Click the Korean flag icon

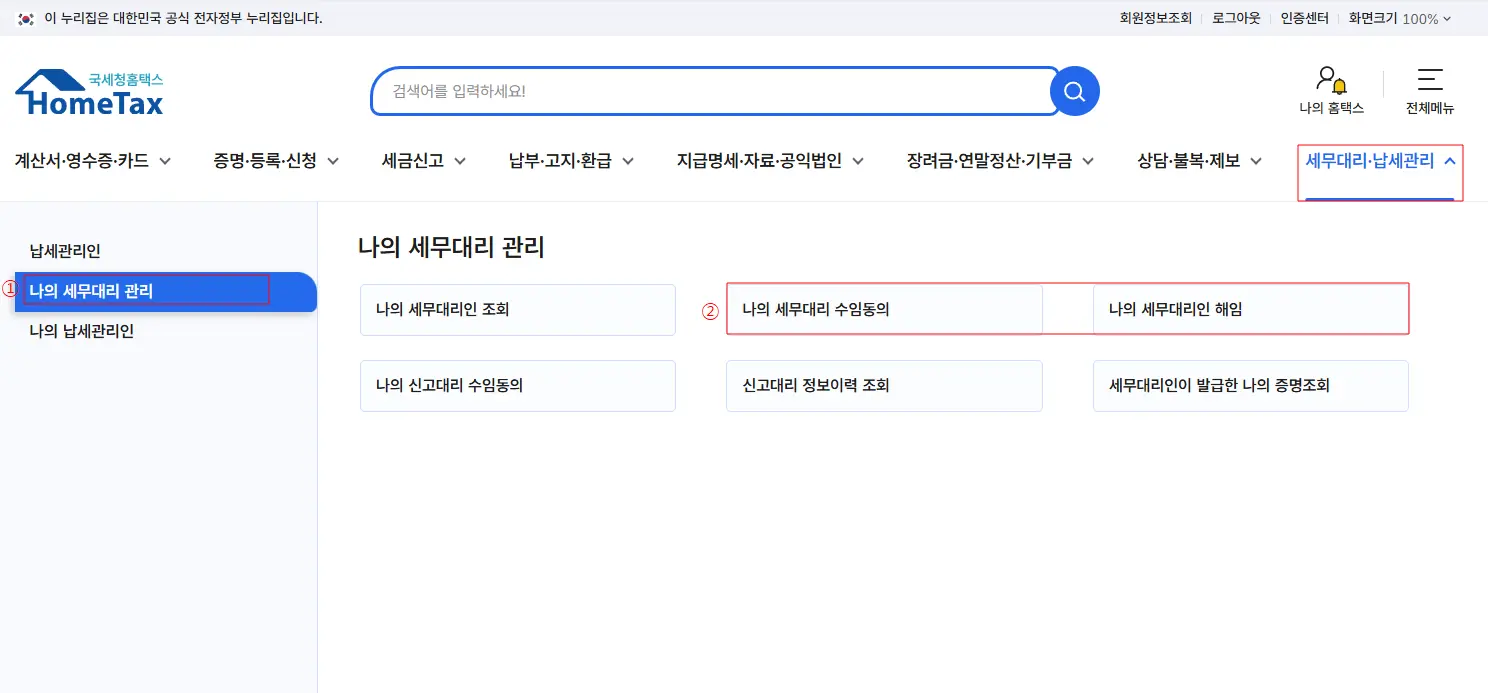click(x=26, y=18)
